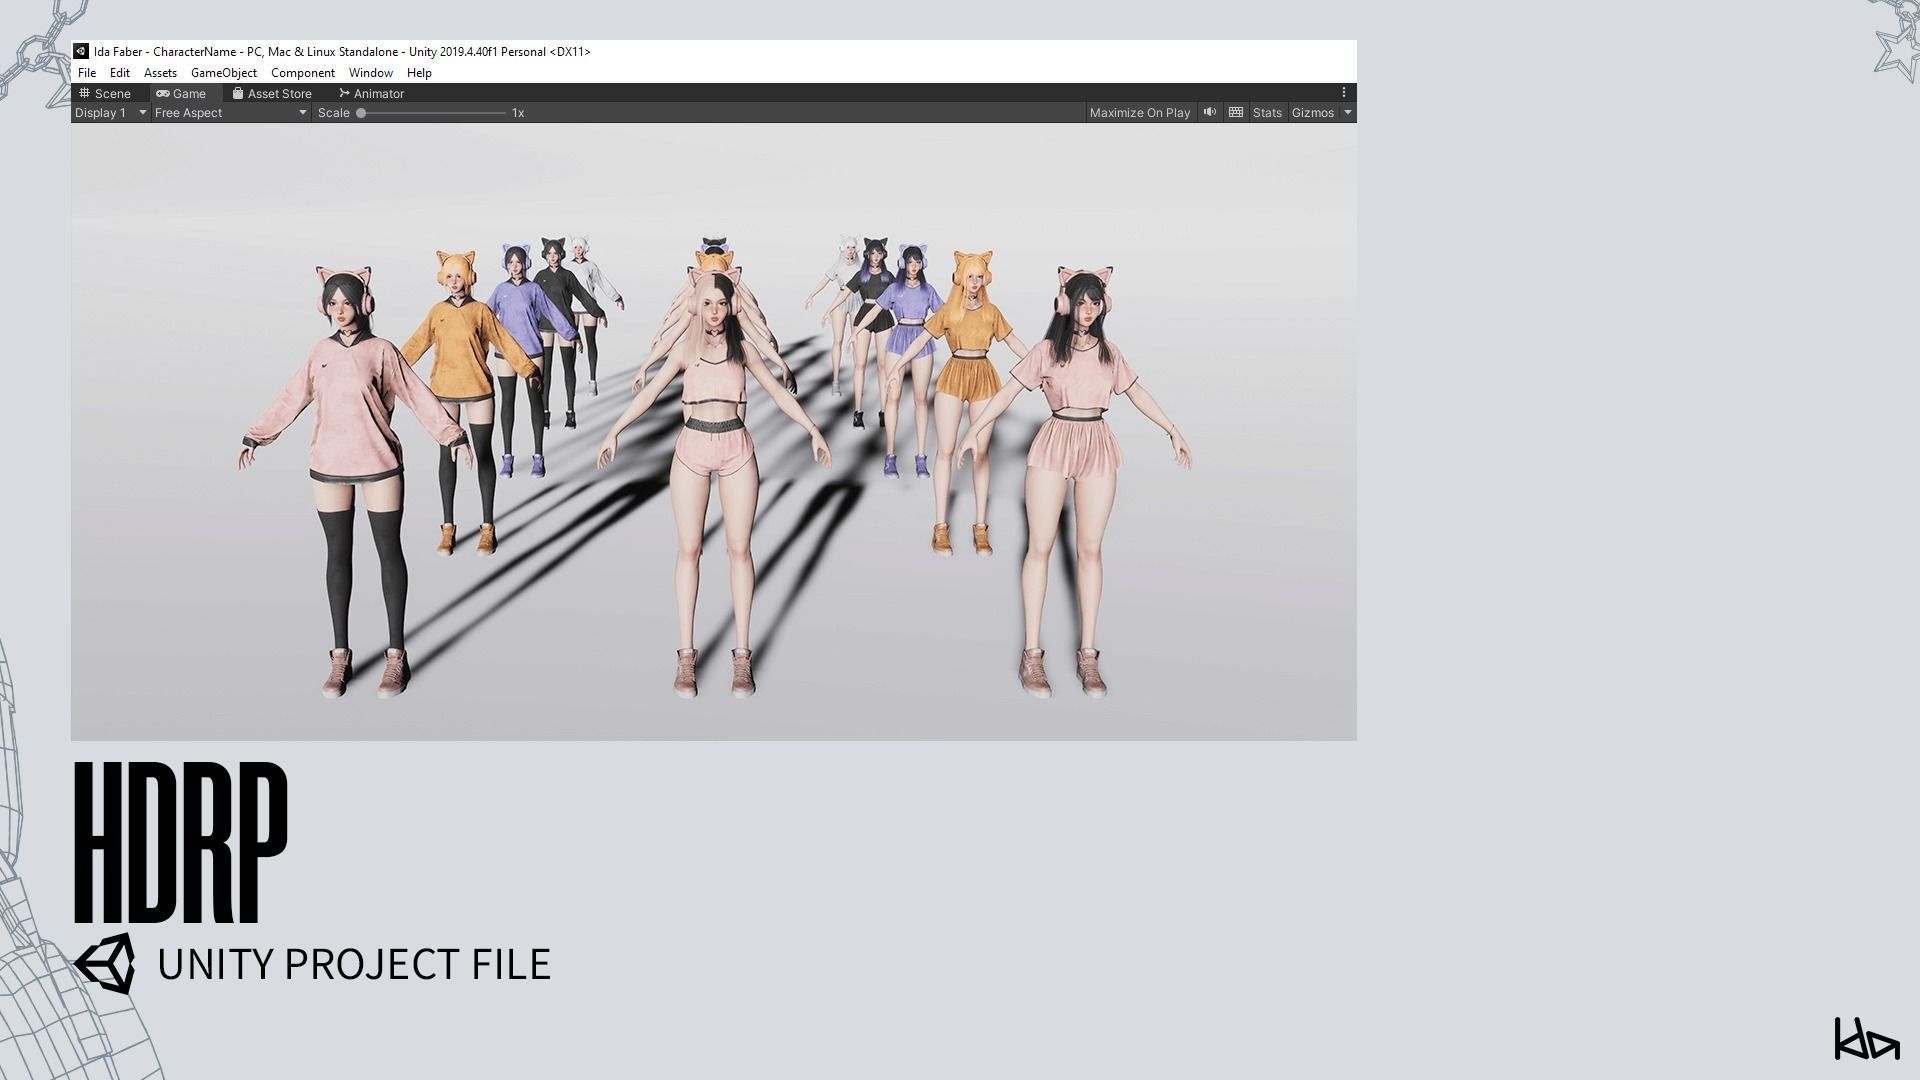
Task: Open the three-dot panel options menu
Action: (x=1344, y=93)
